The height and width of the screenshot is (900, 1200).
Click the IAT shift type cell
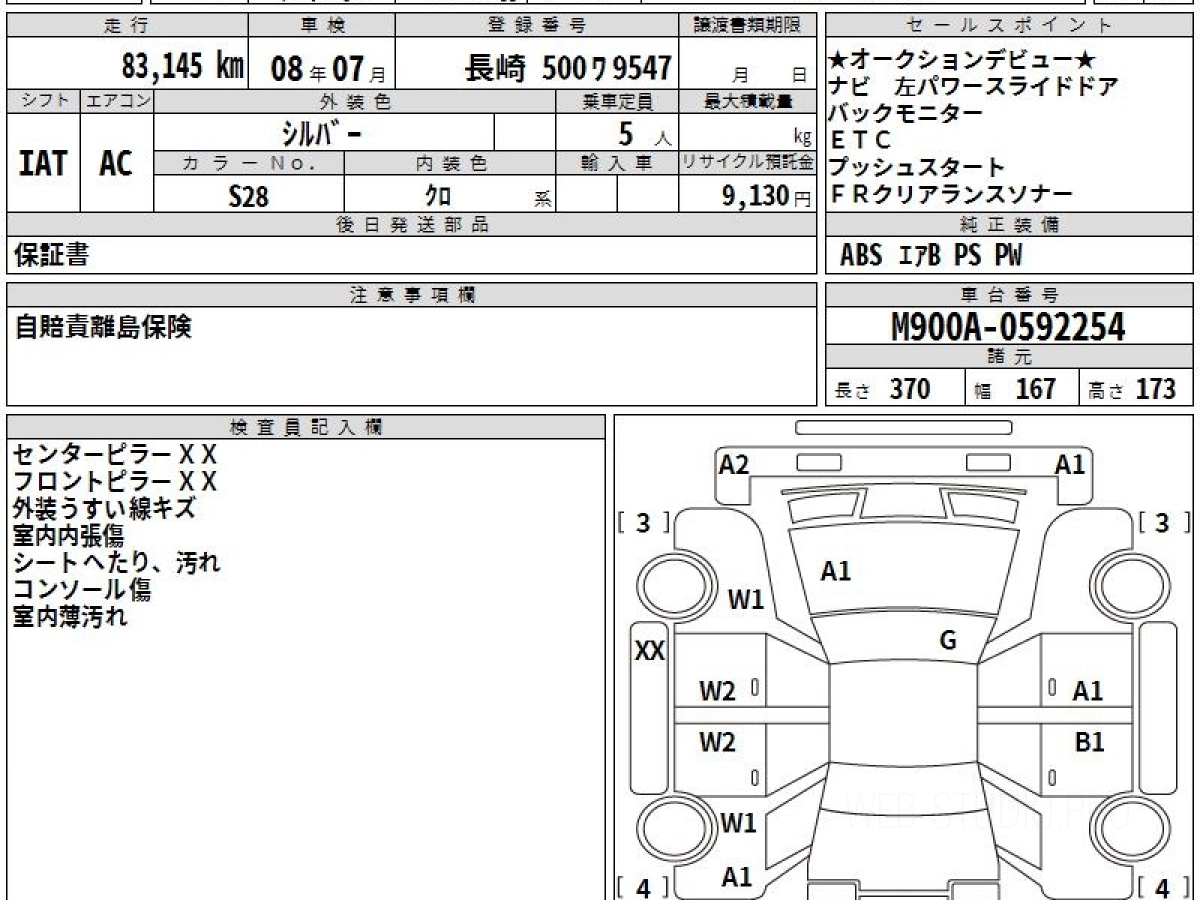coord(43,163)
